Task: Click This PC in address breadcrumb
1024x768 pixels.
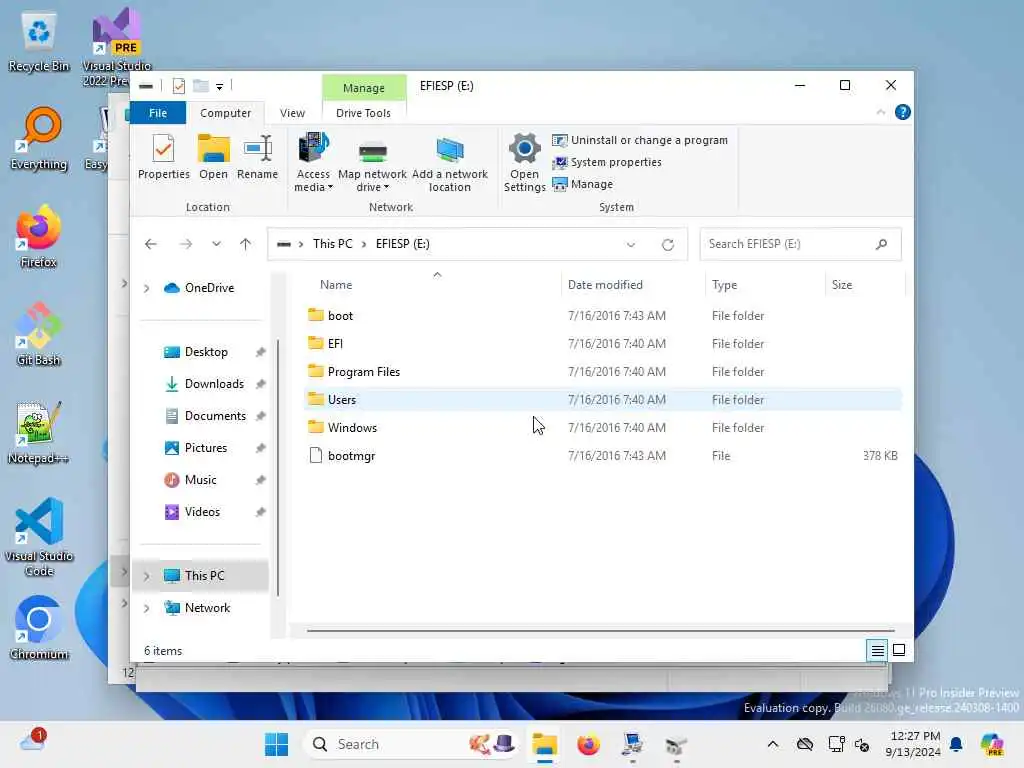Action: (332, 244)
